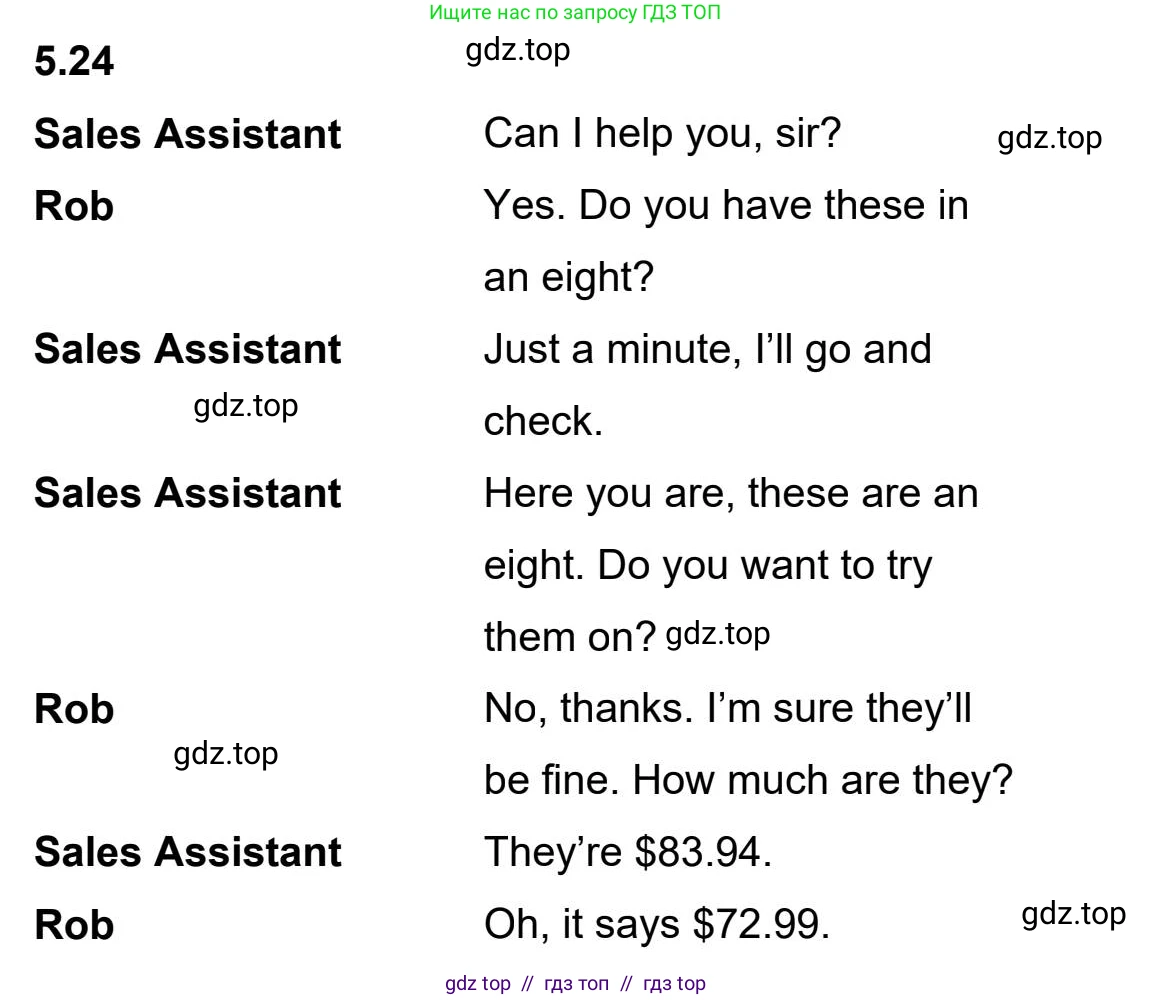This screenshot has height=1000, width=1152.
Task: Click the "Sales Assistant" label beside "They're $83.94."
Action: (188, 852)
